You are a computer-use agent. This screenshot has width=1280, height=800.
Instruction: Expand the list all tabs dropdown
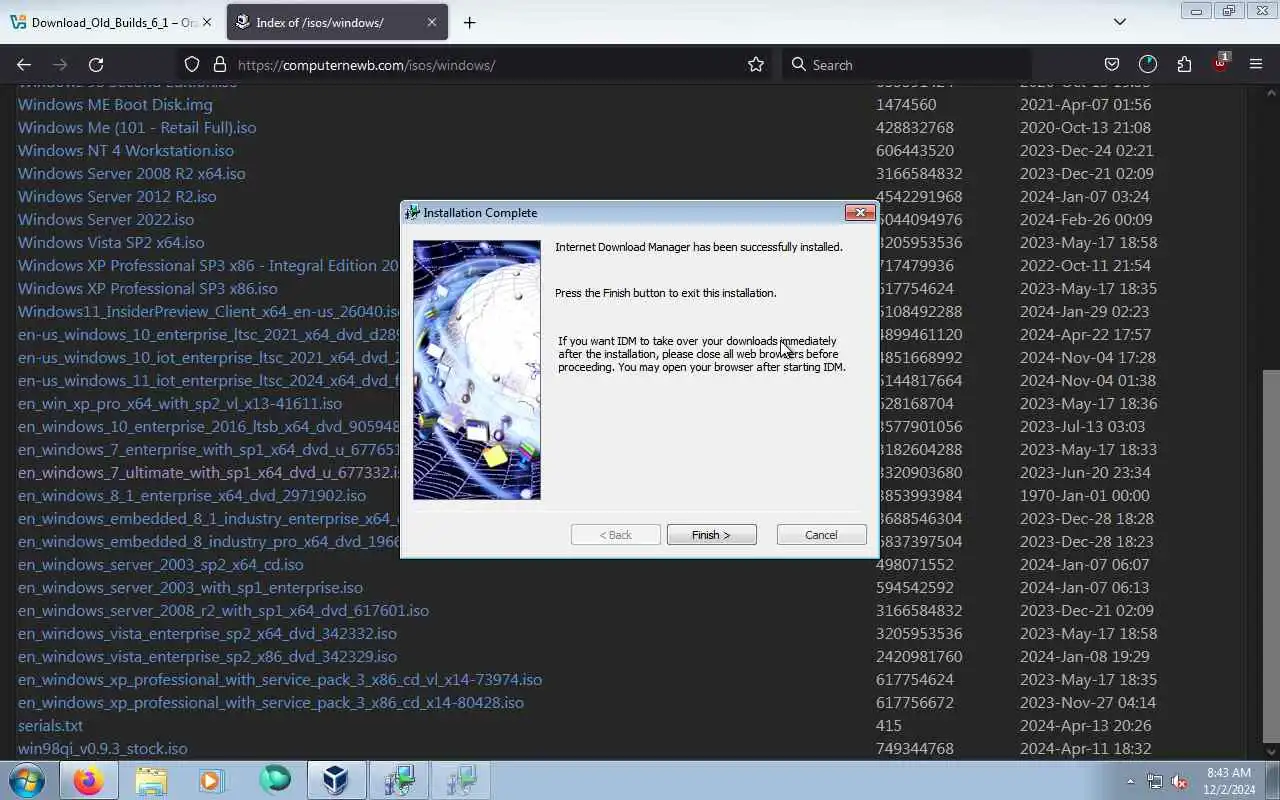1120,21
